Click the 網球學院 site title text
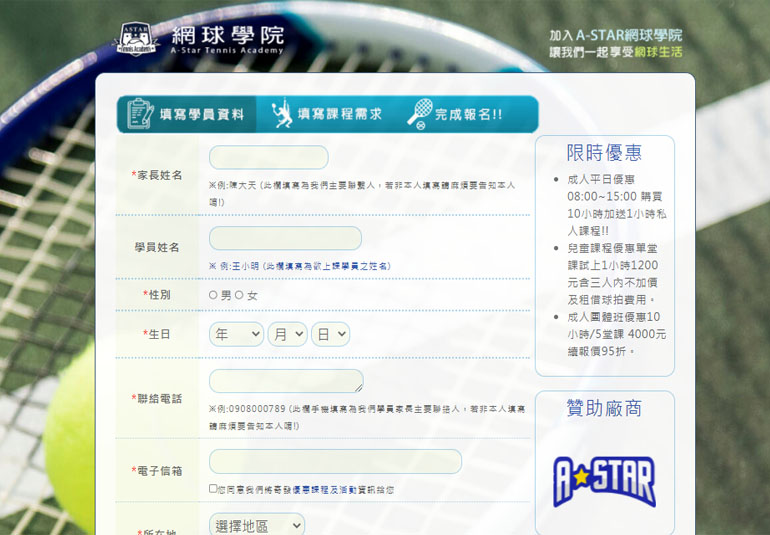 click(x=228, y=35)
